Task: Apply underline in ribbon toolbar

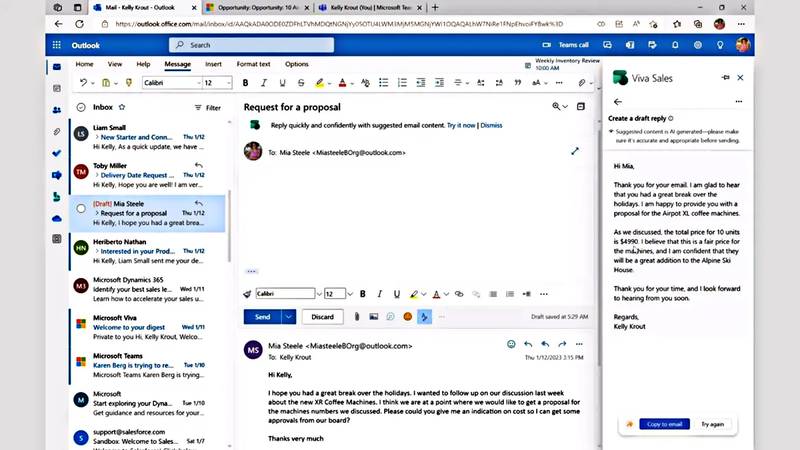Action: point(282,83)
